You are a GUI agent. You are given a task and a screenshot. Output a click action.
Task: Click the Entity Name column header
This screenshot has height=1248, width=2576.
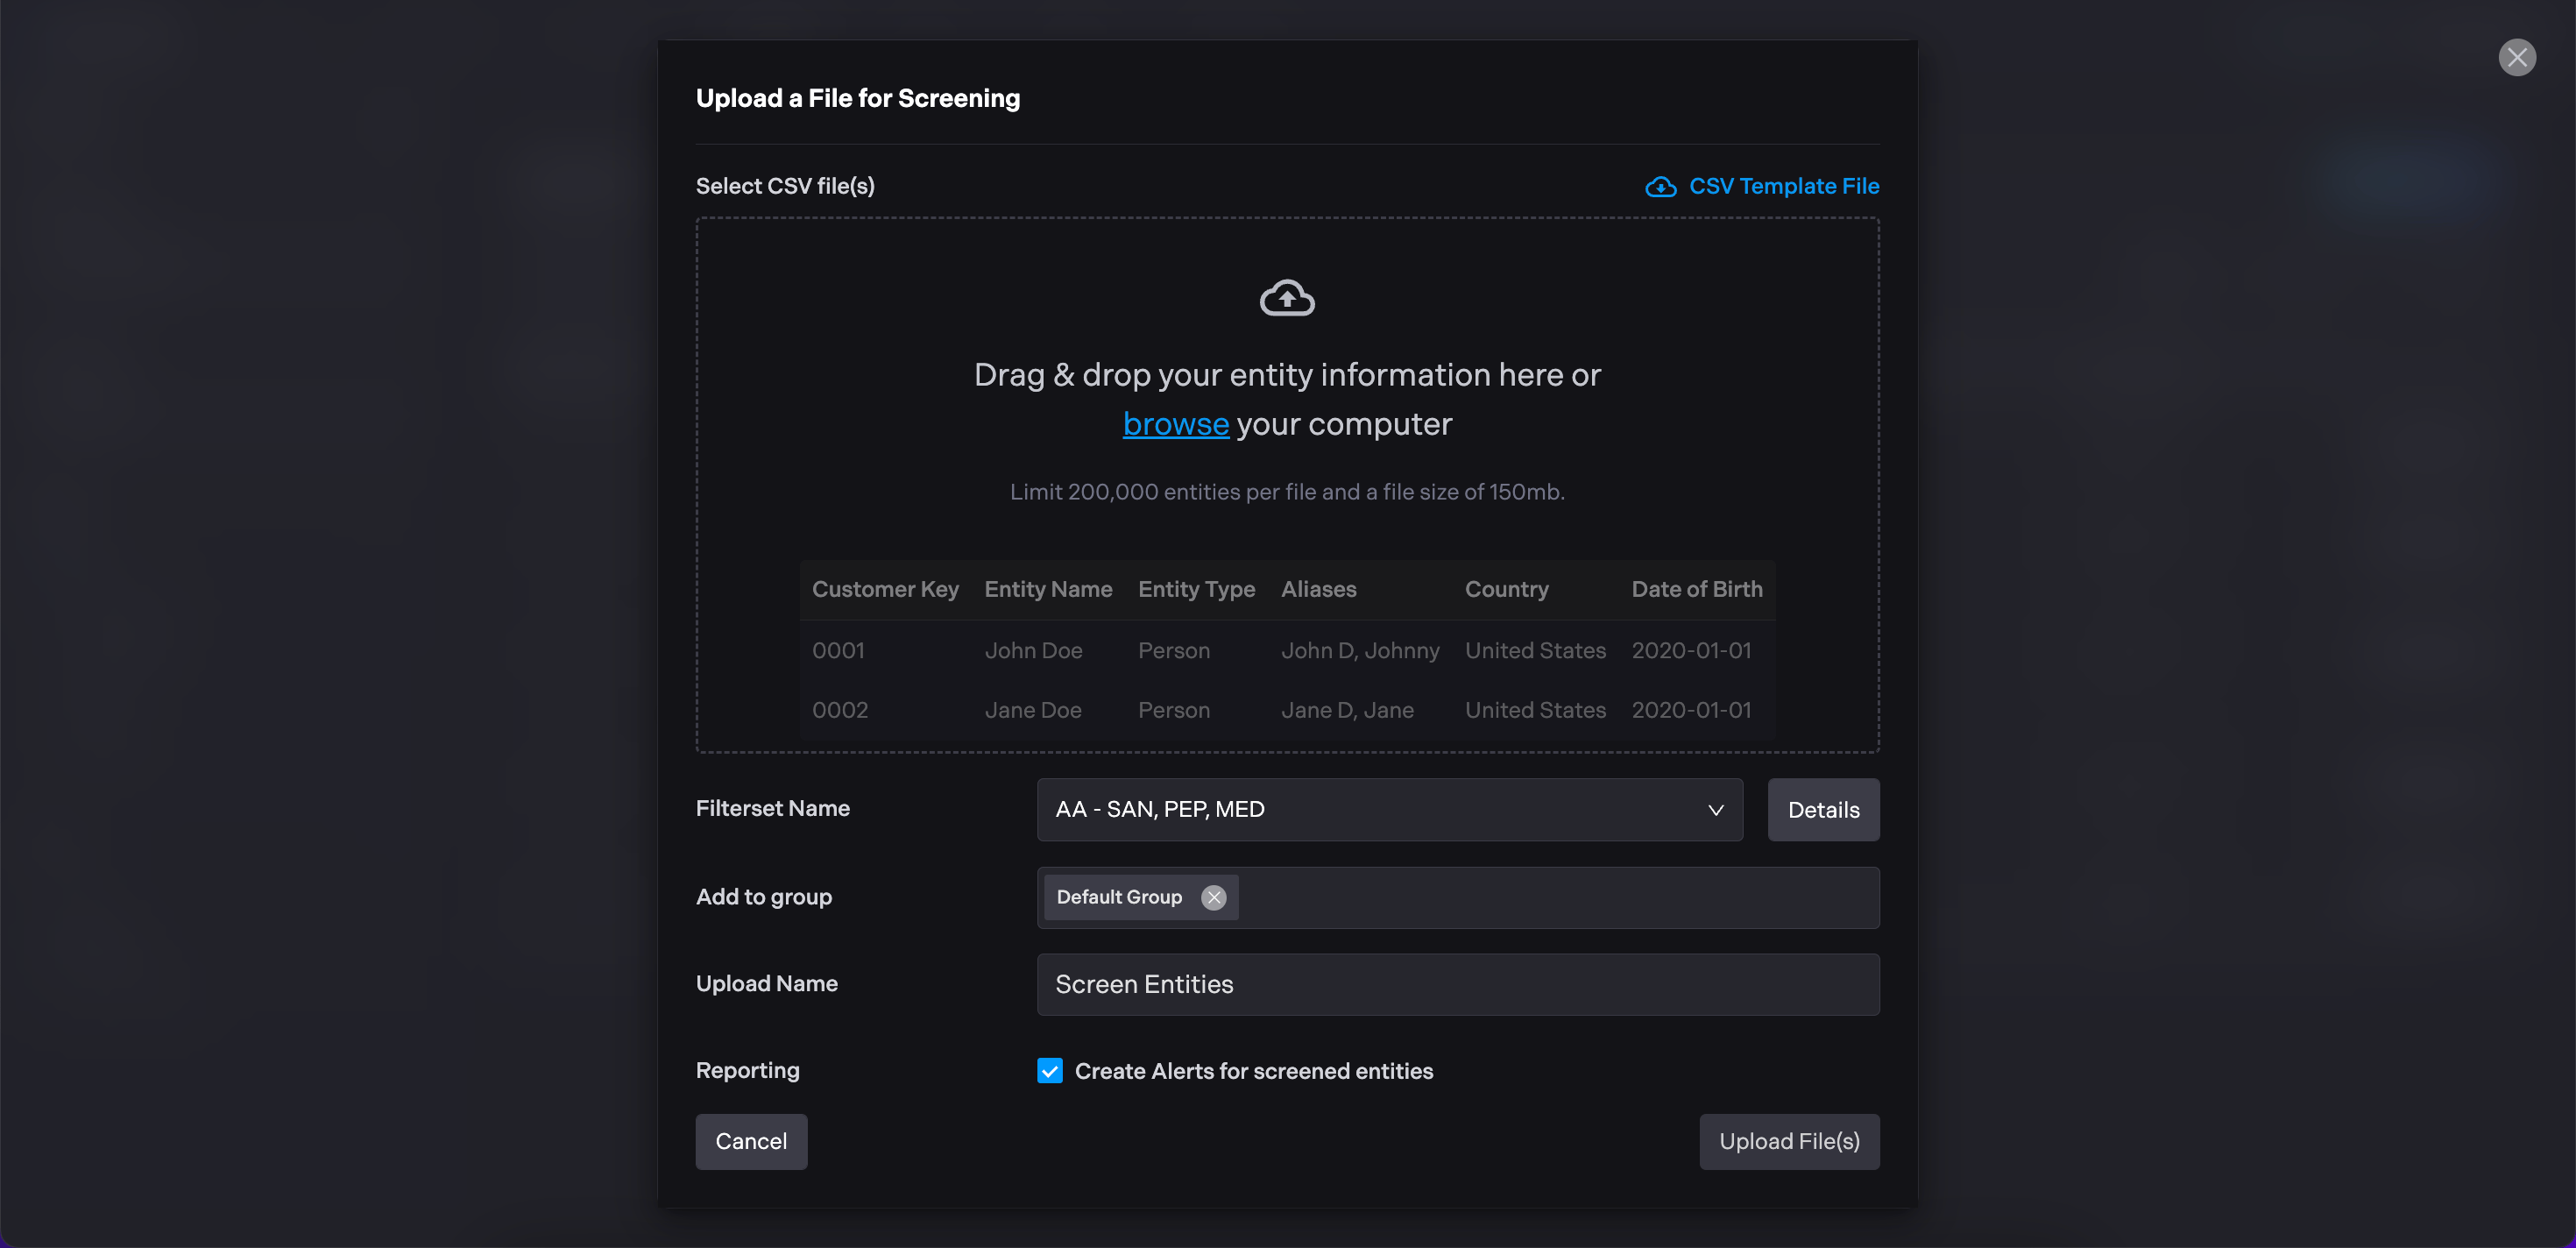pyautogui.click(x=1047, y=589)
